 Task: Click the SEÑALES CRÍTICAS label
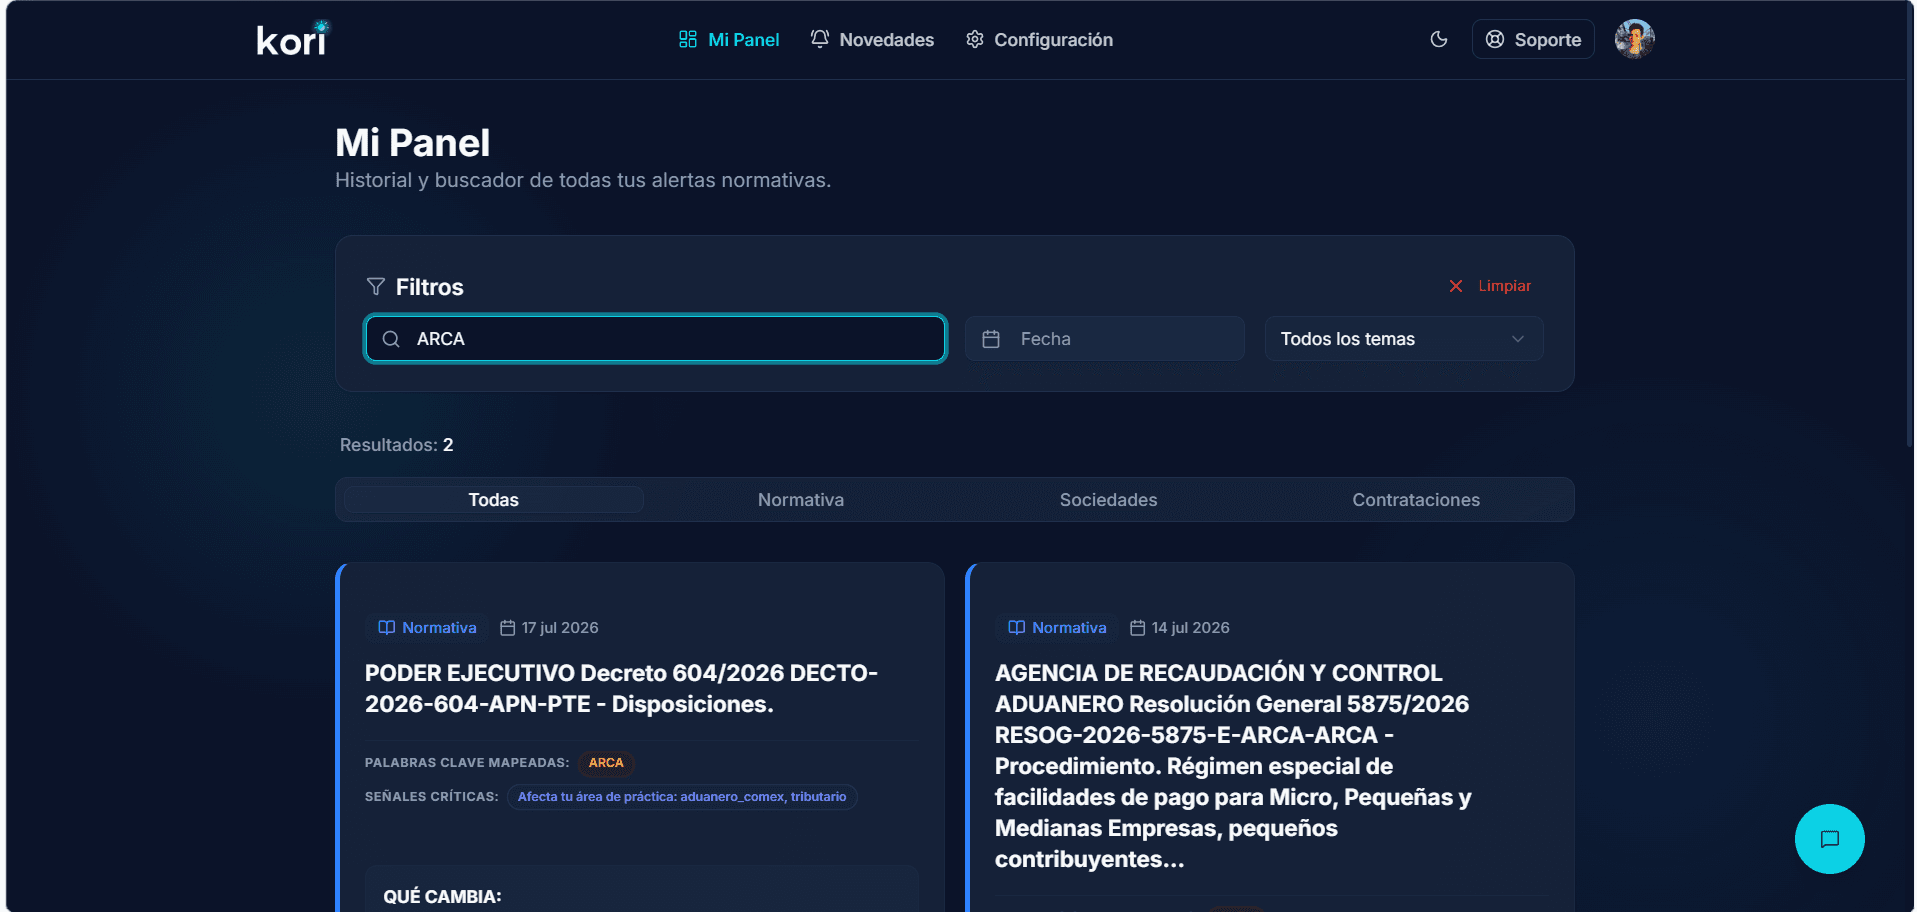point(432,797)
